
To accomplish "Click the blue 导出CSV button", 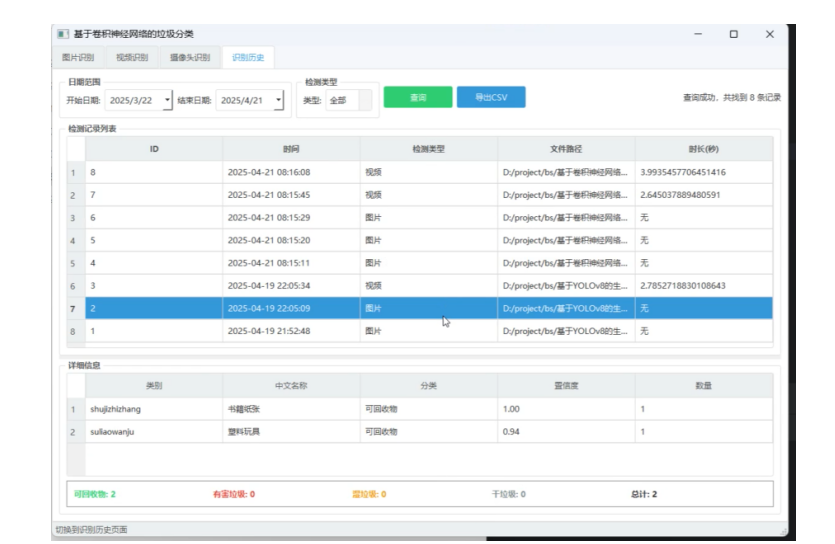I will pos(491,97).
